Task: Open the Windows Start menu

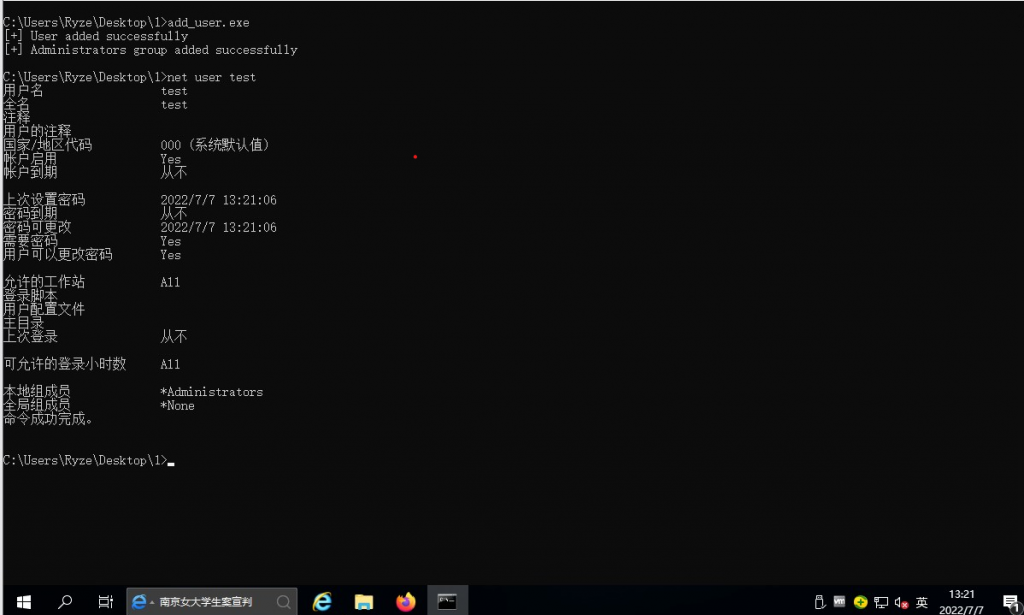Action: click(x=24, y=601)
